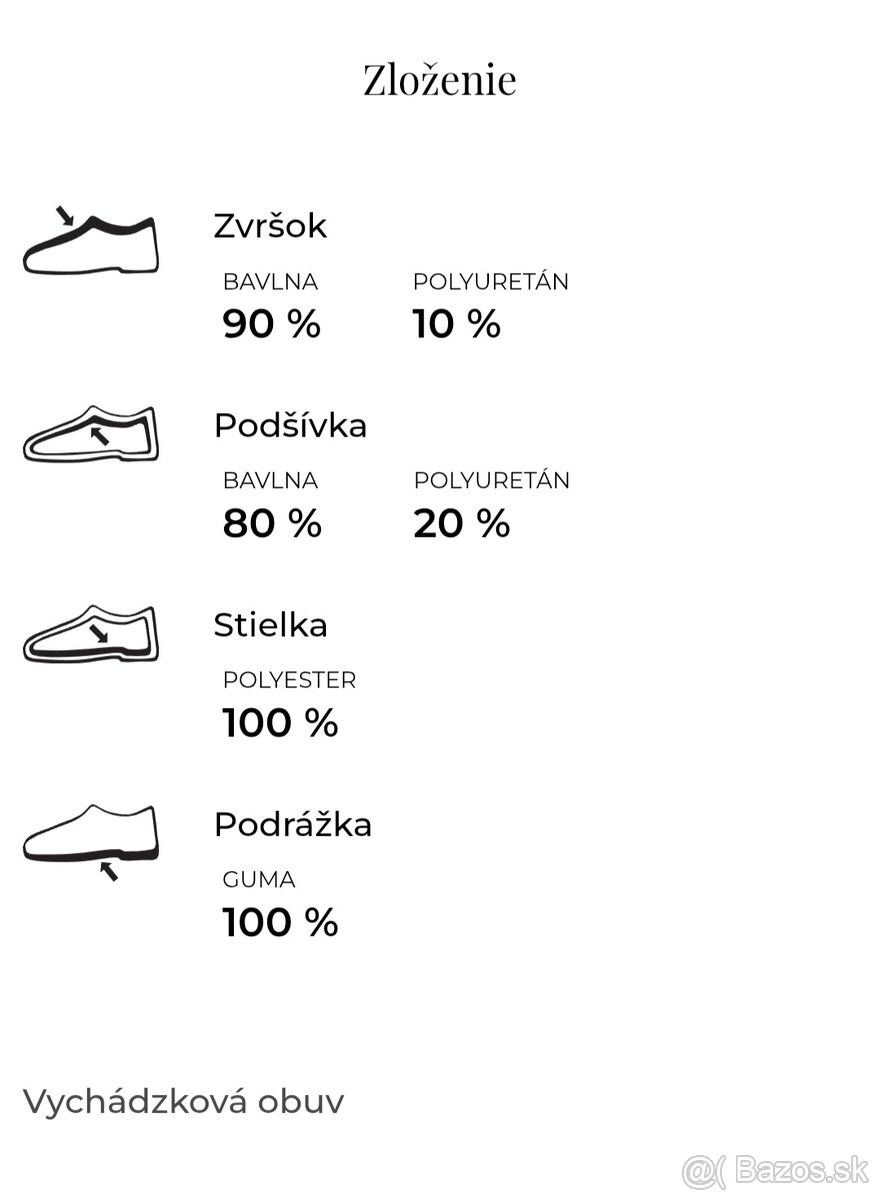Click the Zvršok upper shoe icon
Screen dimensions: 880x1200
tap(91, 241)
